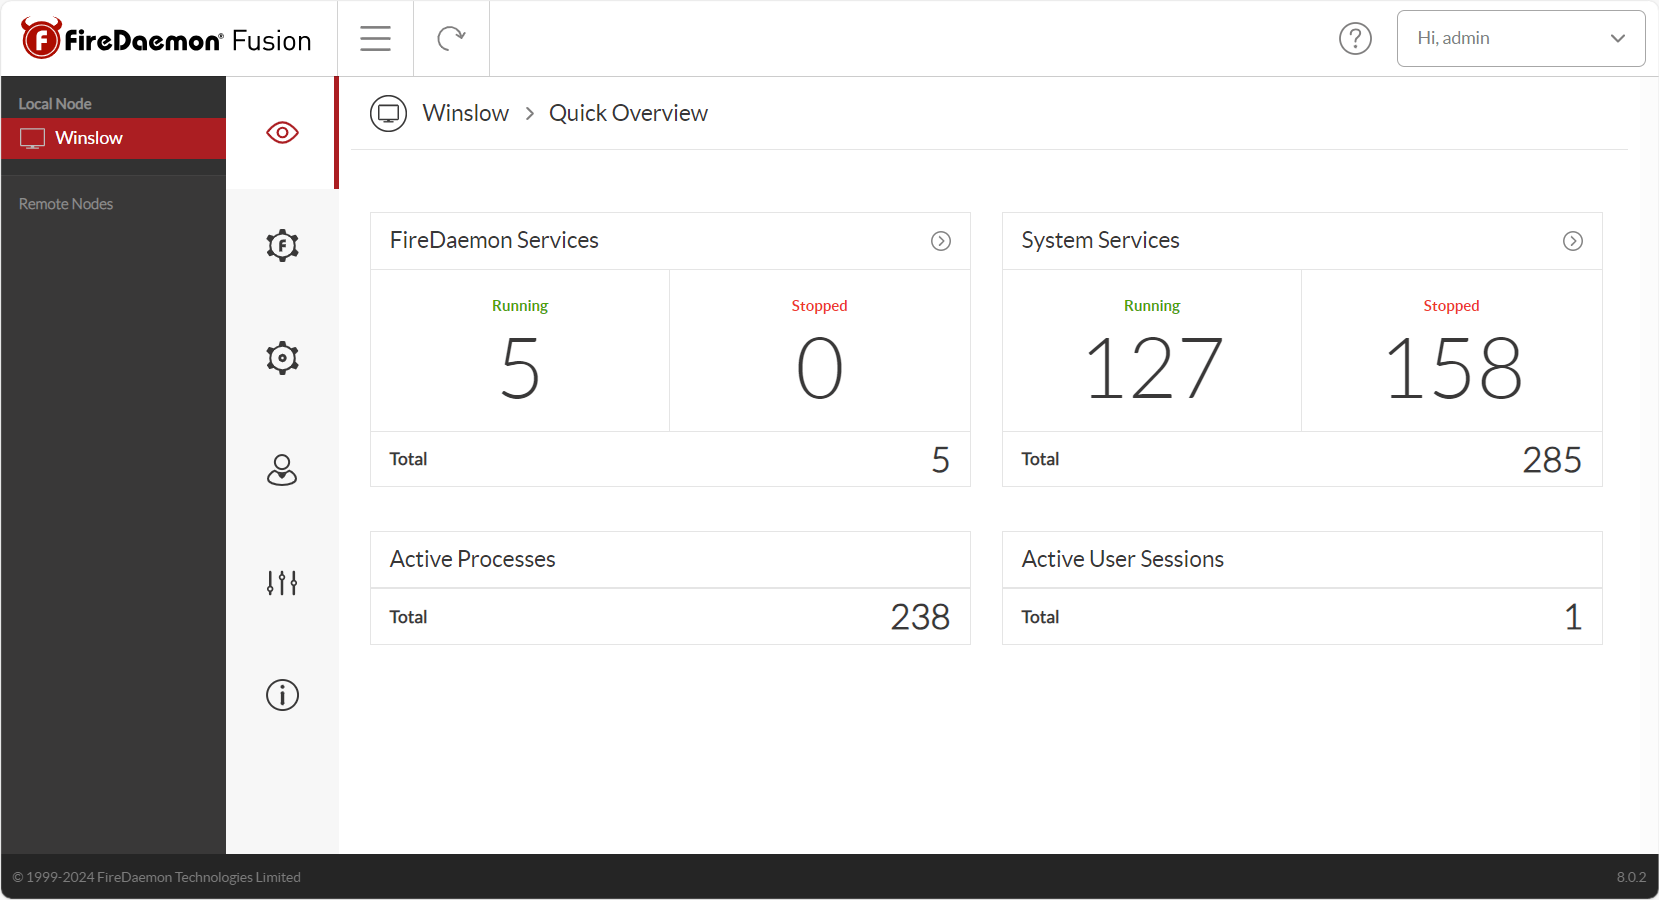
Task: Click the Quick Overview breadcrumb text
Action: (x=628, y=113)
